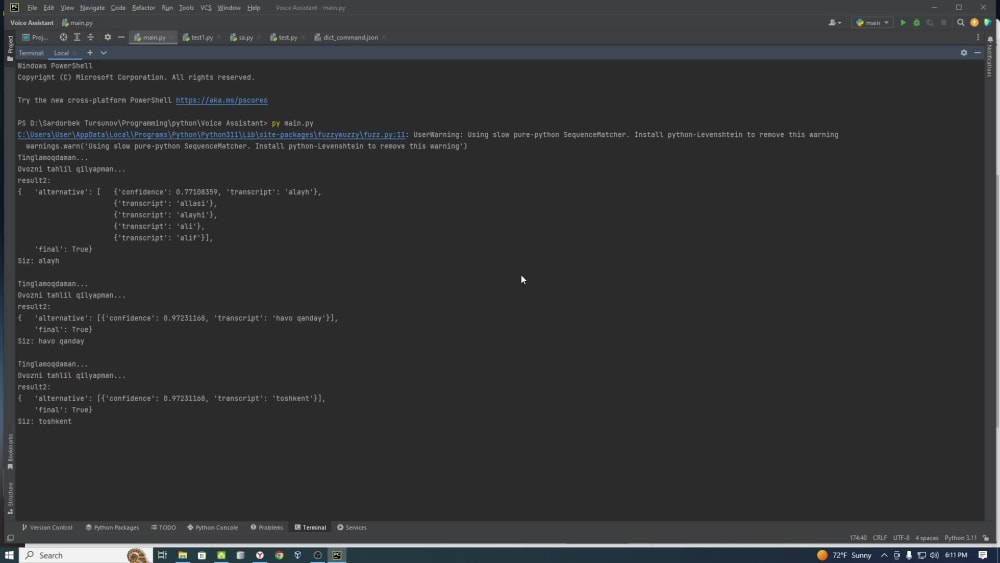The image size is (1000, 563).
Task: Open File Explorer from the taskbar
Action: (x=182, y=555)
